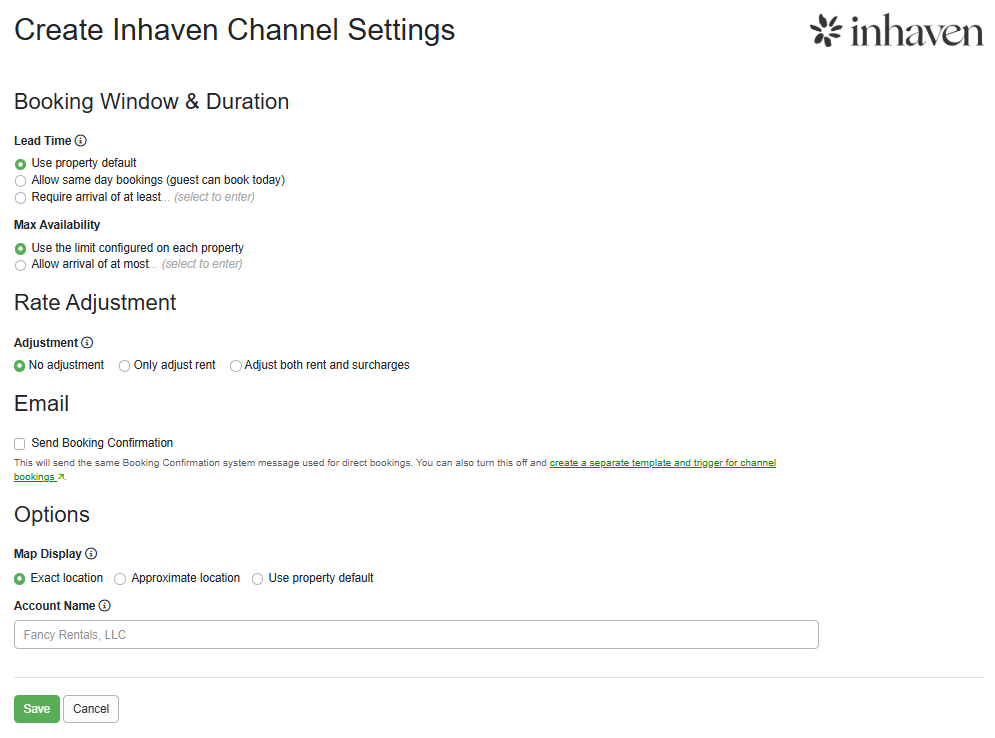995x738 pixels.
Task: Choose Require arrival of at least option
Action: tap(20, 198)
